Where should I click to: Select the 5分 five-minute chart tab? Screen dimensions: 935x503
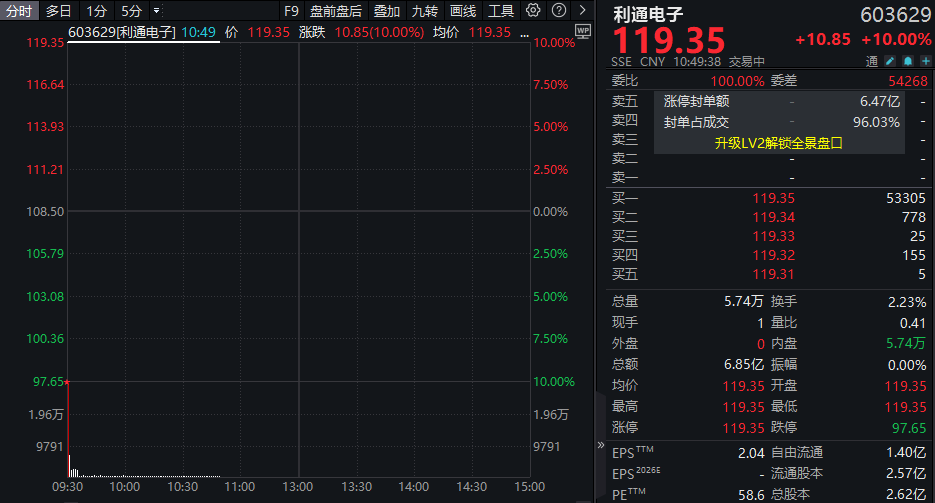131,11
